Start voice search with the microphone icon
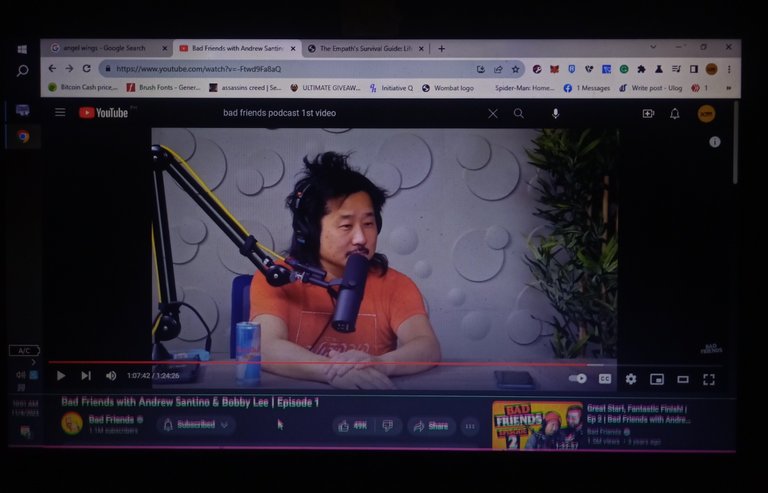The width and height of the screenshot is (768, 493). [555, 114]
